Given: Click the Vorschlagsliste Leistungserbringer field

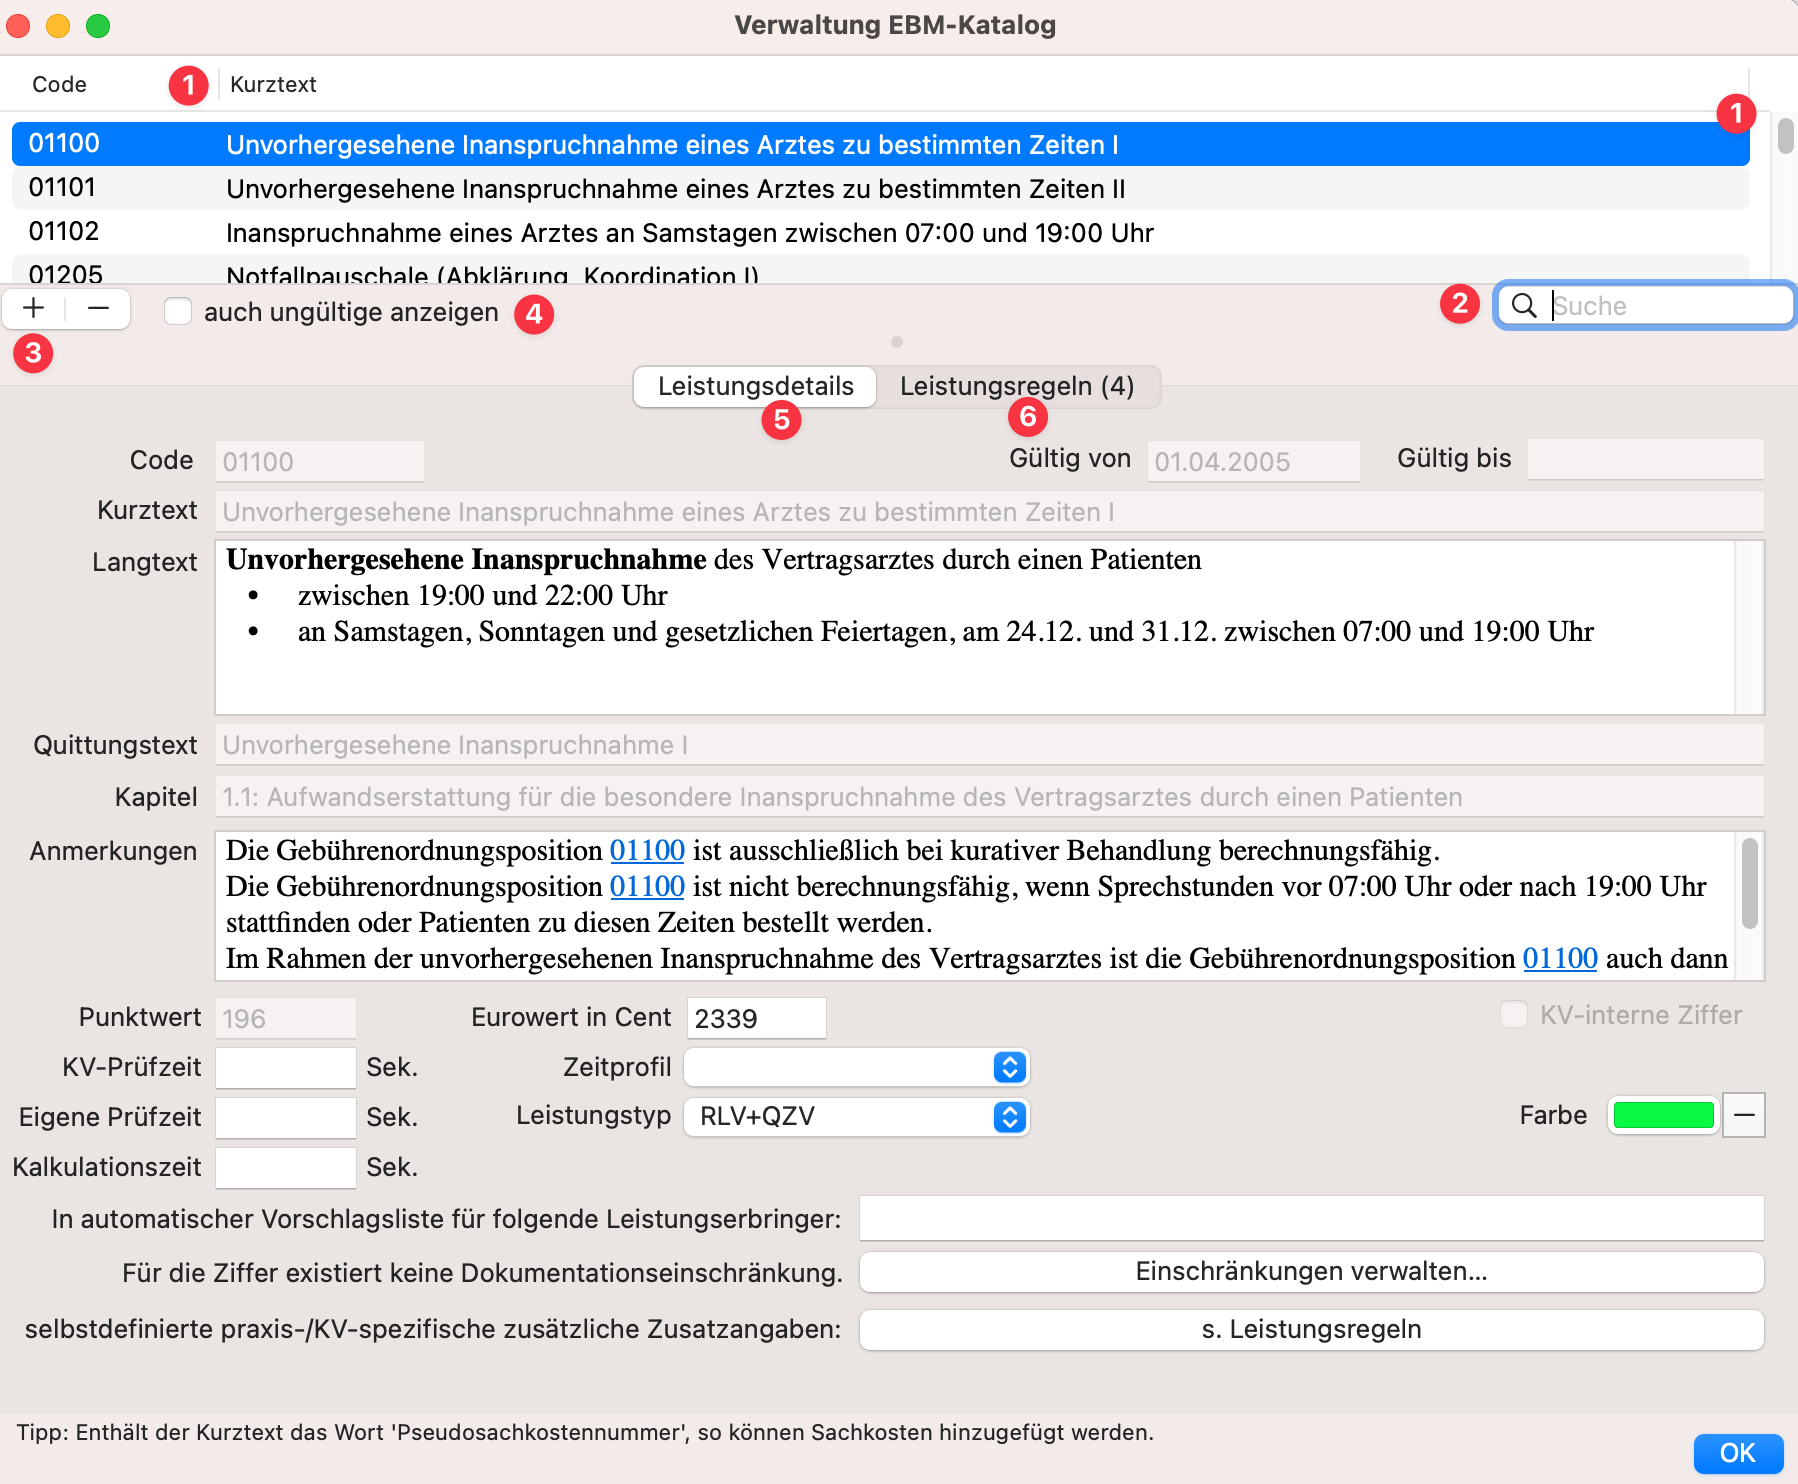Looking at the screenshot, I should [x=1312, y=1218].
